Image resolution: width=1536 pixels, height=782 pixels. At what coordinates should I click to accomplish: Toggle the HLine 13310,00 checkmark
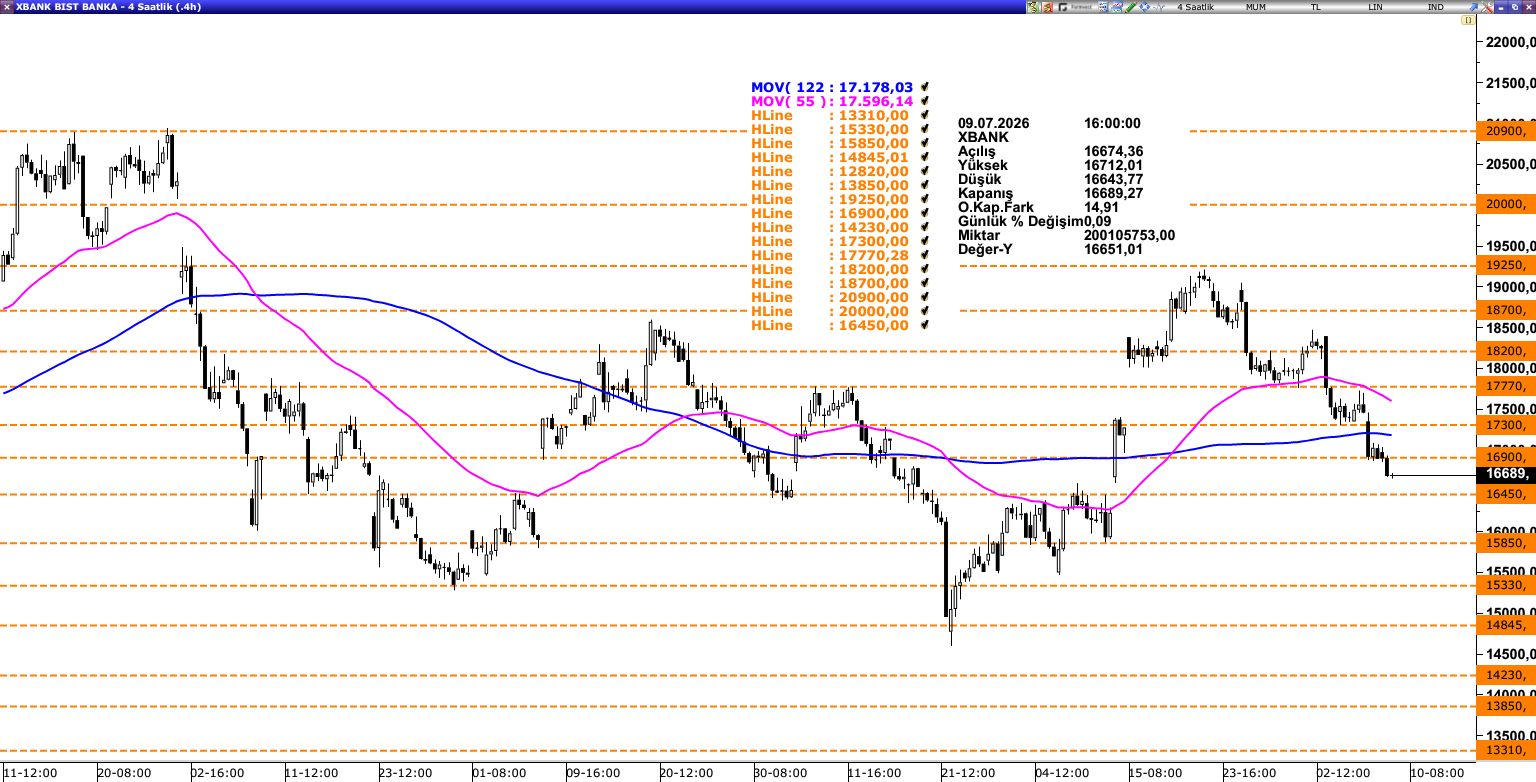[925, 115]
